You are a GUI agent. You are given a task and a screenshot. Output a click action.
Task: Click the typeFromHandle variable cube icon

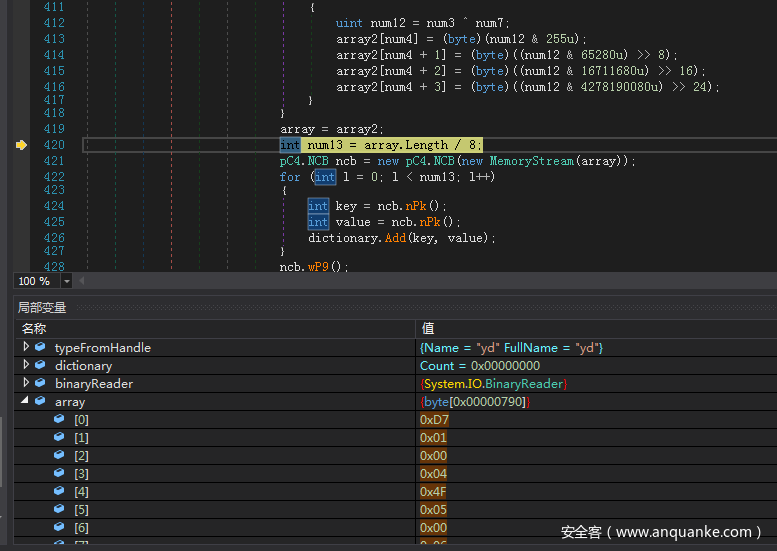[40, 347]
